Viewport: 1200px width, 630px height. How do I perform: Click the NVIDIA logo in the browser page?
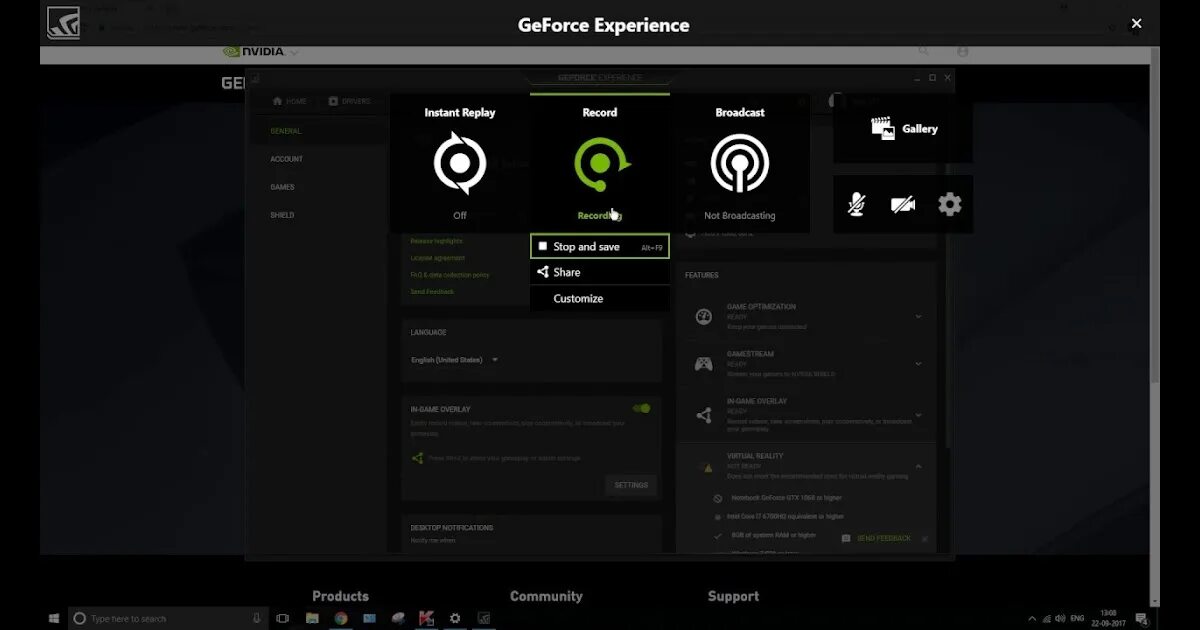pyautogui.click(x=253, y=51)
